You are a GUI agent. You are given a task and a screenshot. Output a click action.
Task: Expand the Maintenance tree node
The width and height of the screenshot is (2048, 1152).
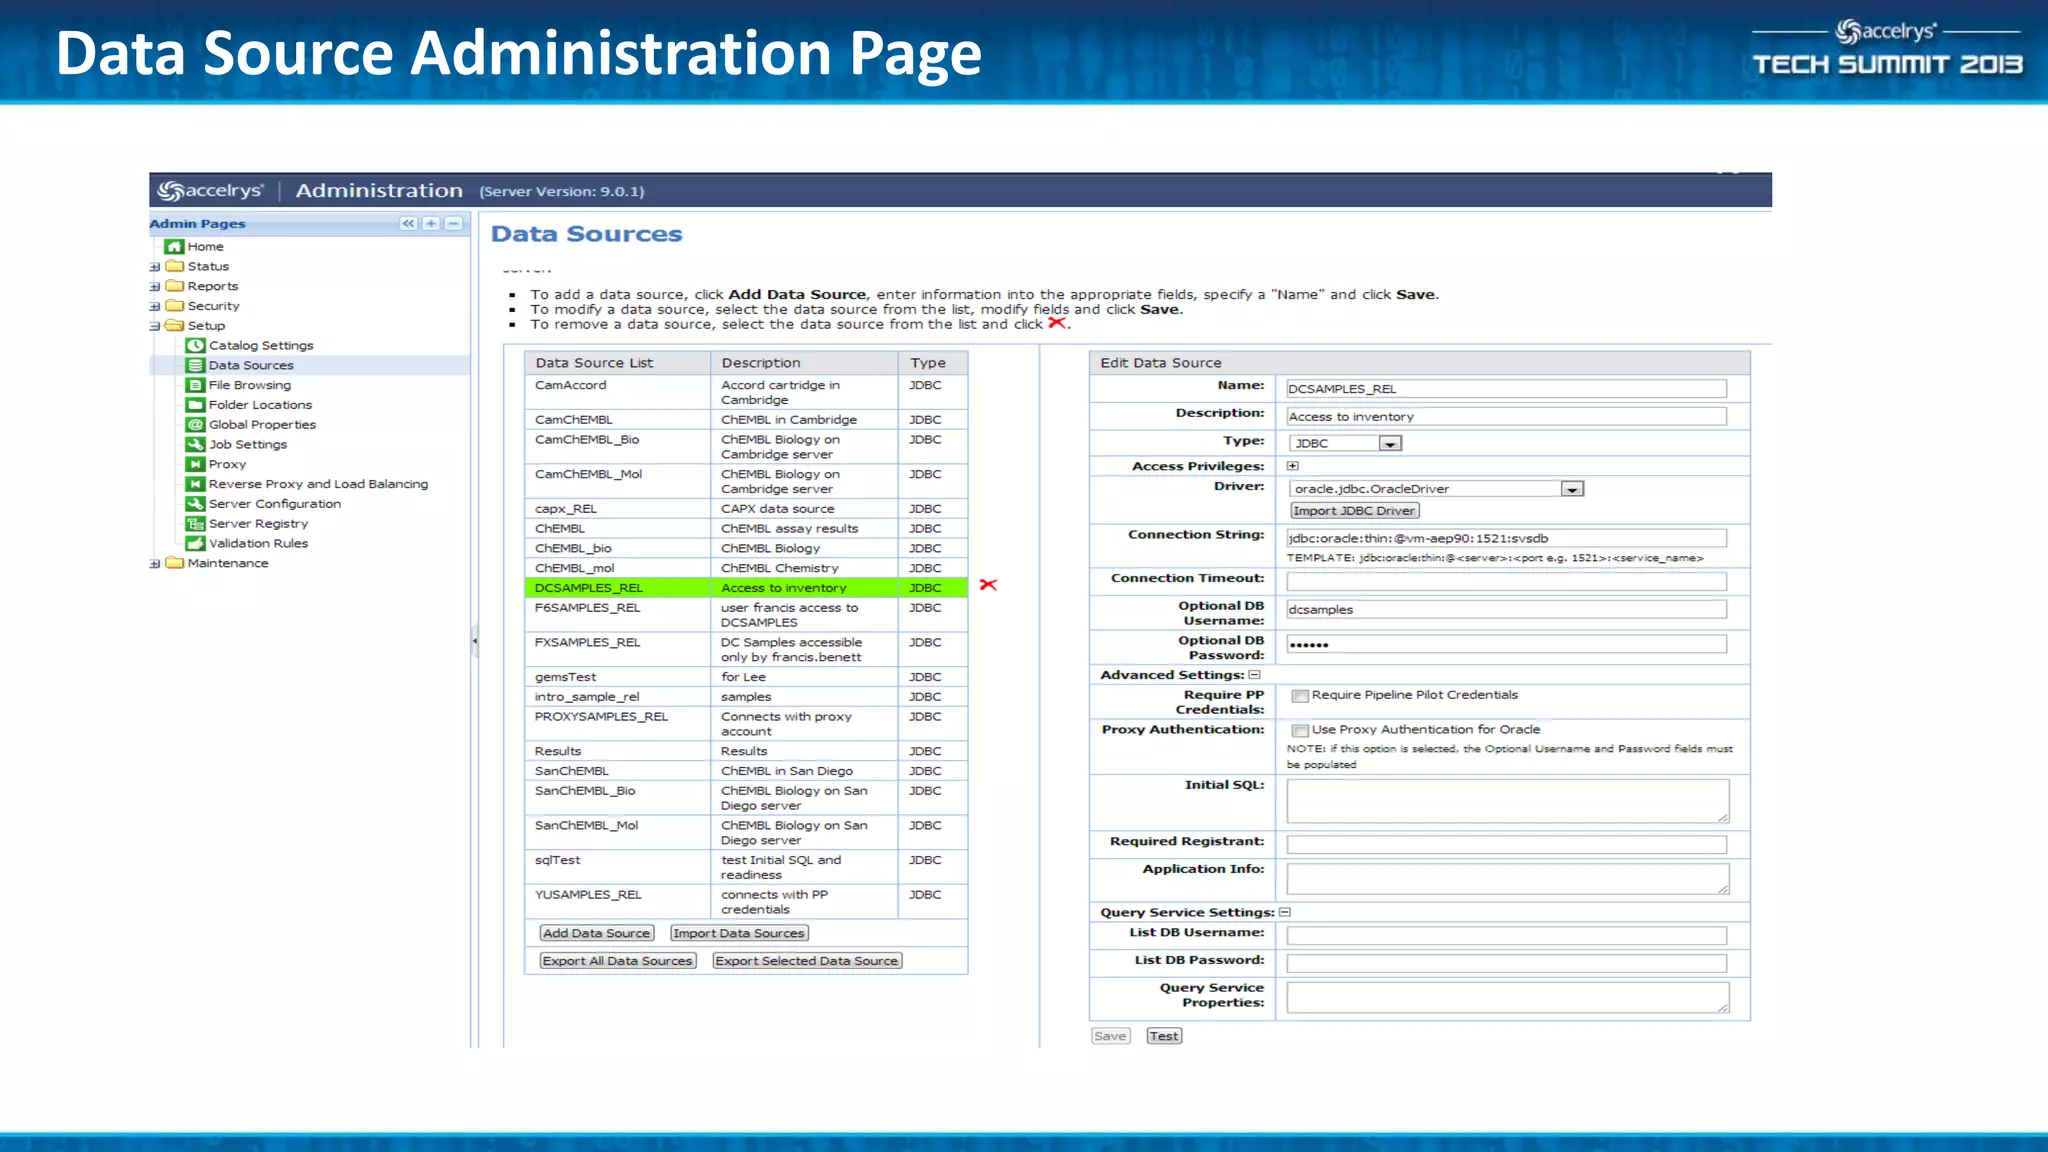pyautogui.click(x=155, y=564)
